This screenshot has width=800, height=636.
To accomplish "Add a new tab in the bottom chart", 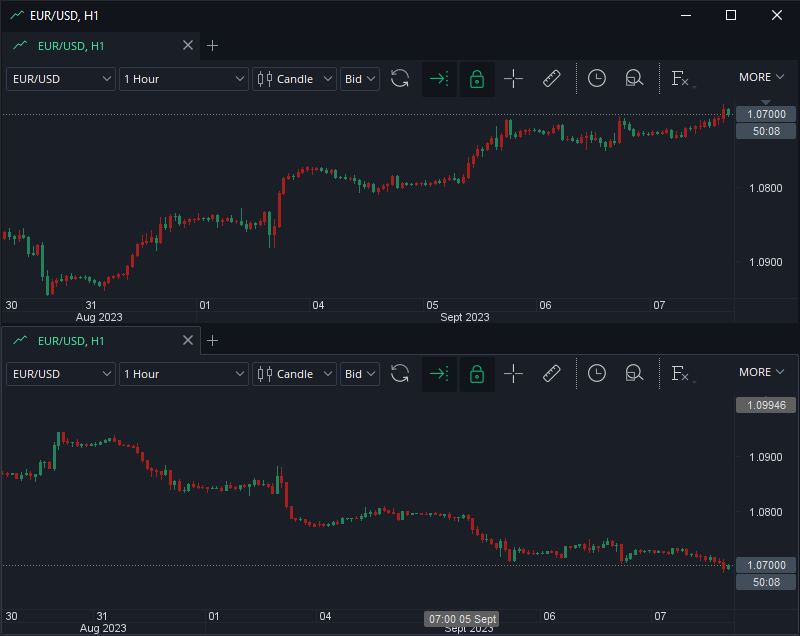I will [213, 340].
